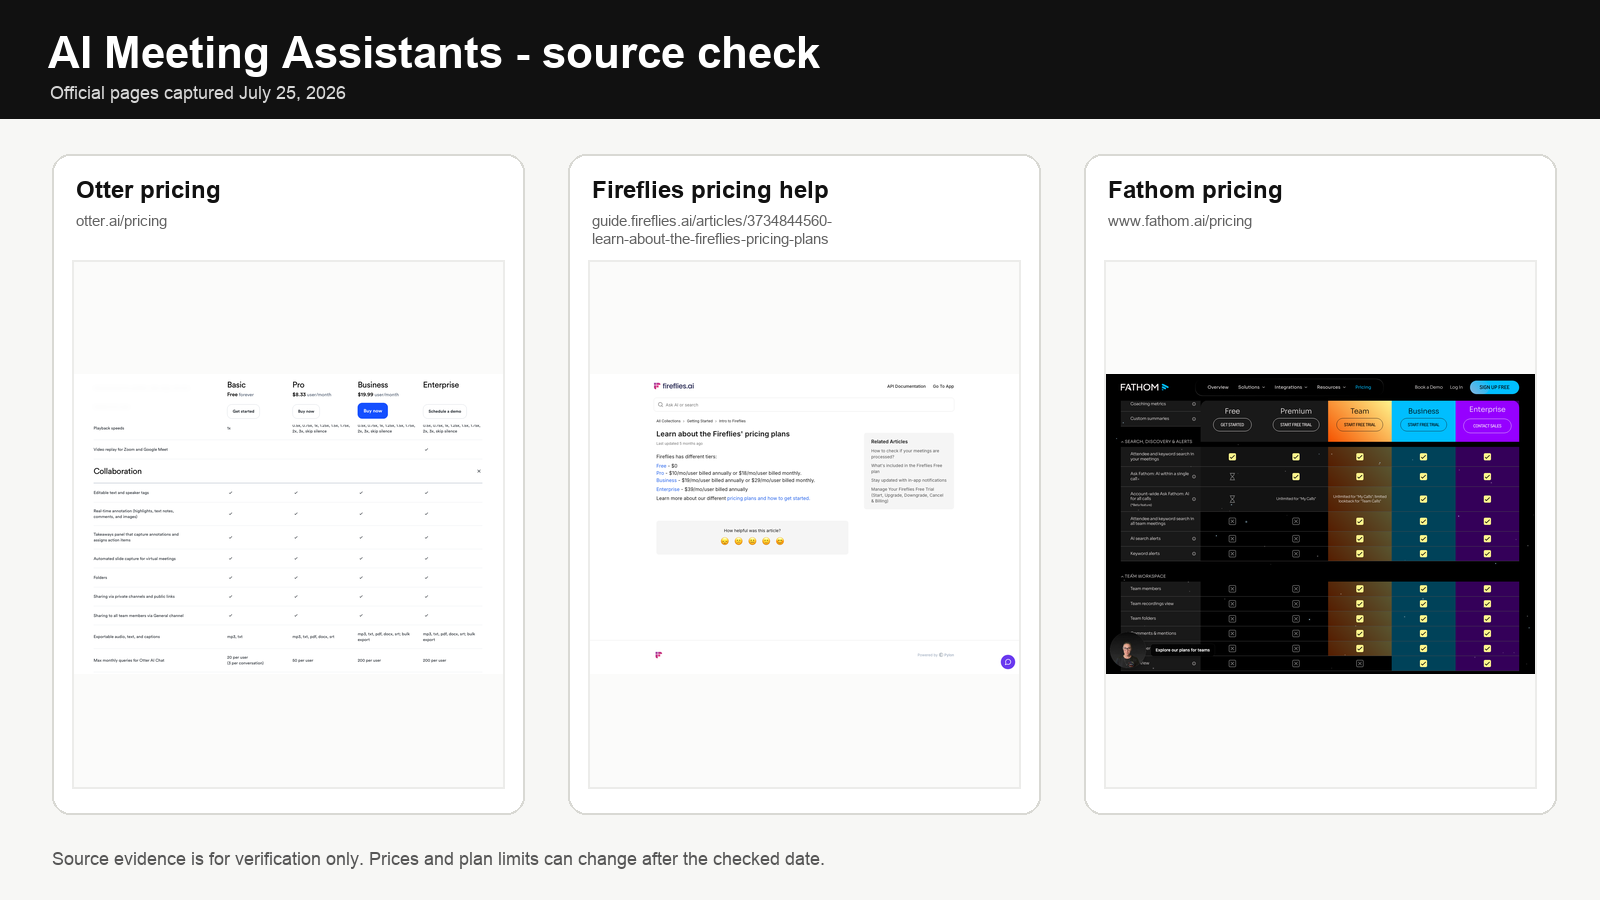Open related article about Fireflies Free plan
The width and height of the screenshot is (1600, 900).
[907, 468]
